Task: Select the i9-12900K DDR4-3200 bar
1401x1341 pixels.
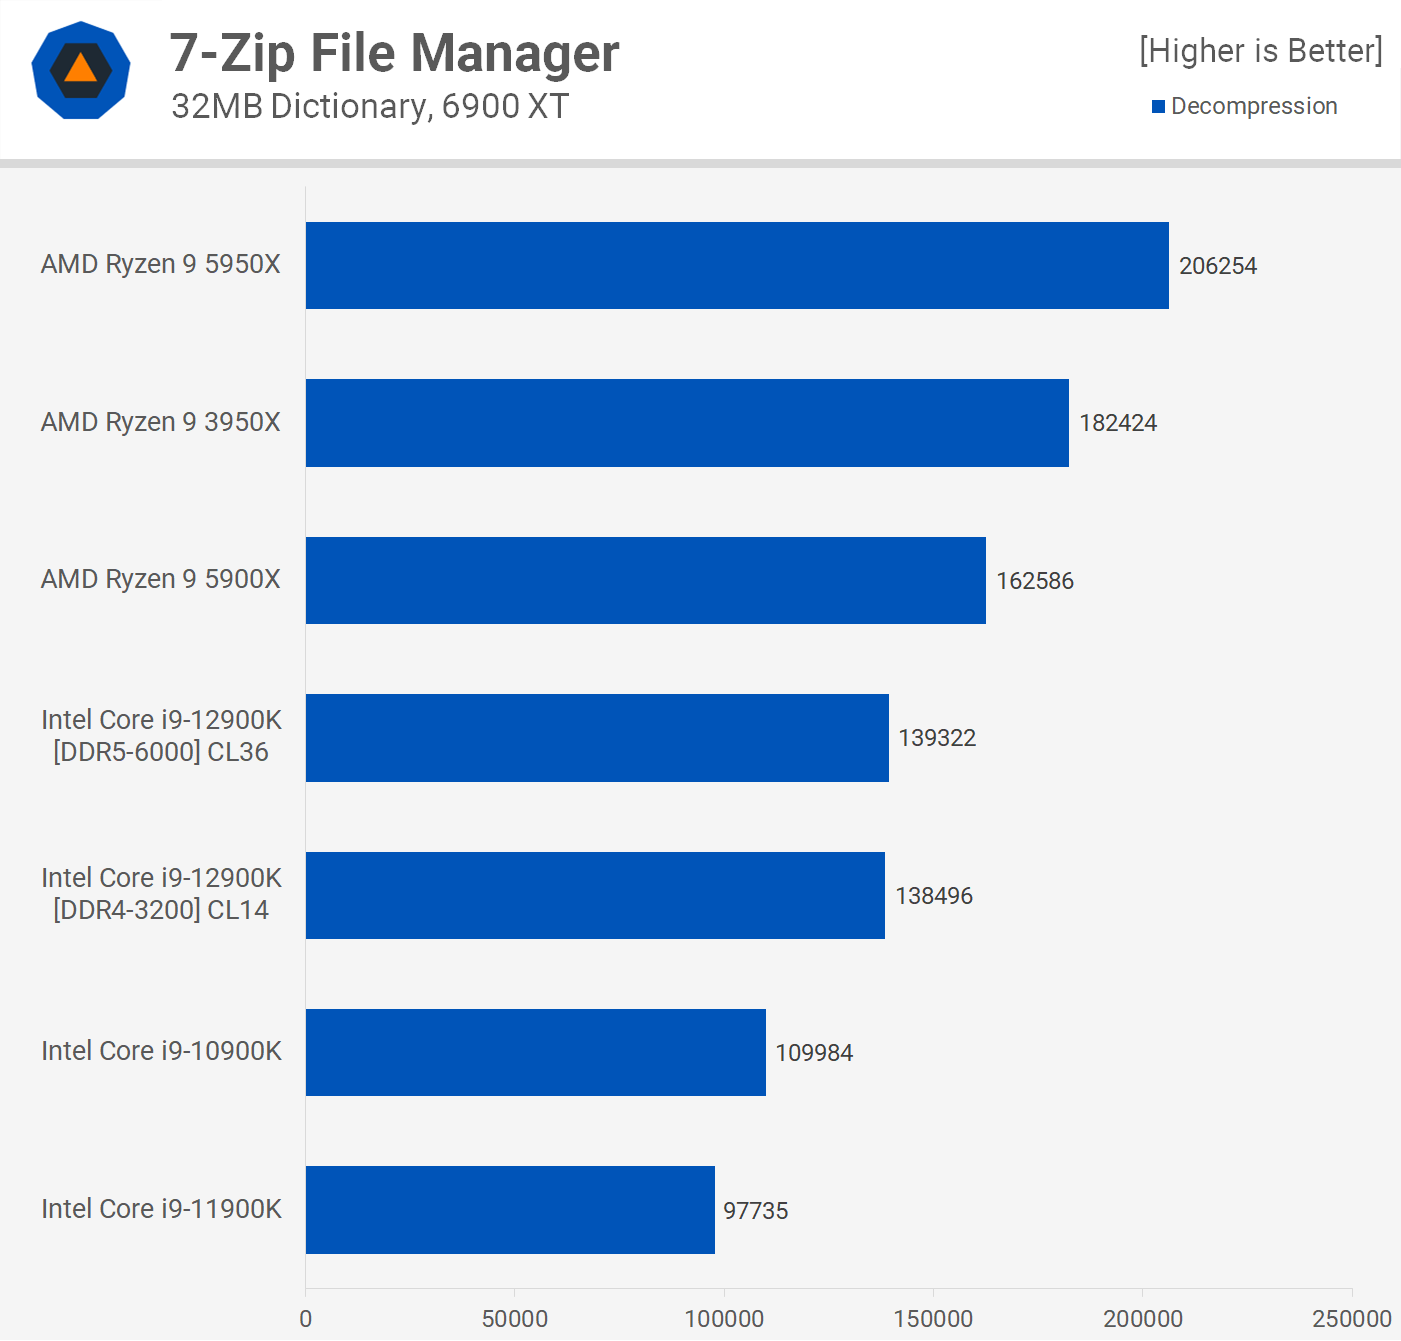Action: pyautogui.click(x=594, y=896)
